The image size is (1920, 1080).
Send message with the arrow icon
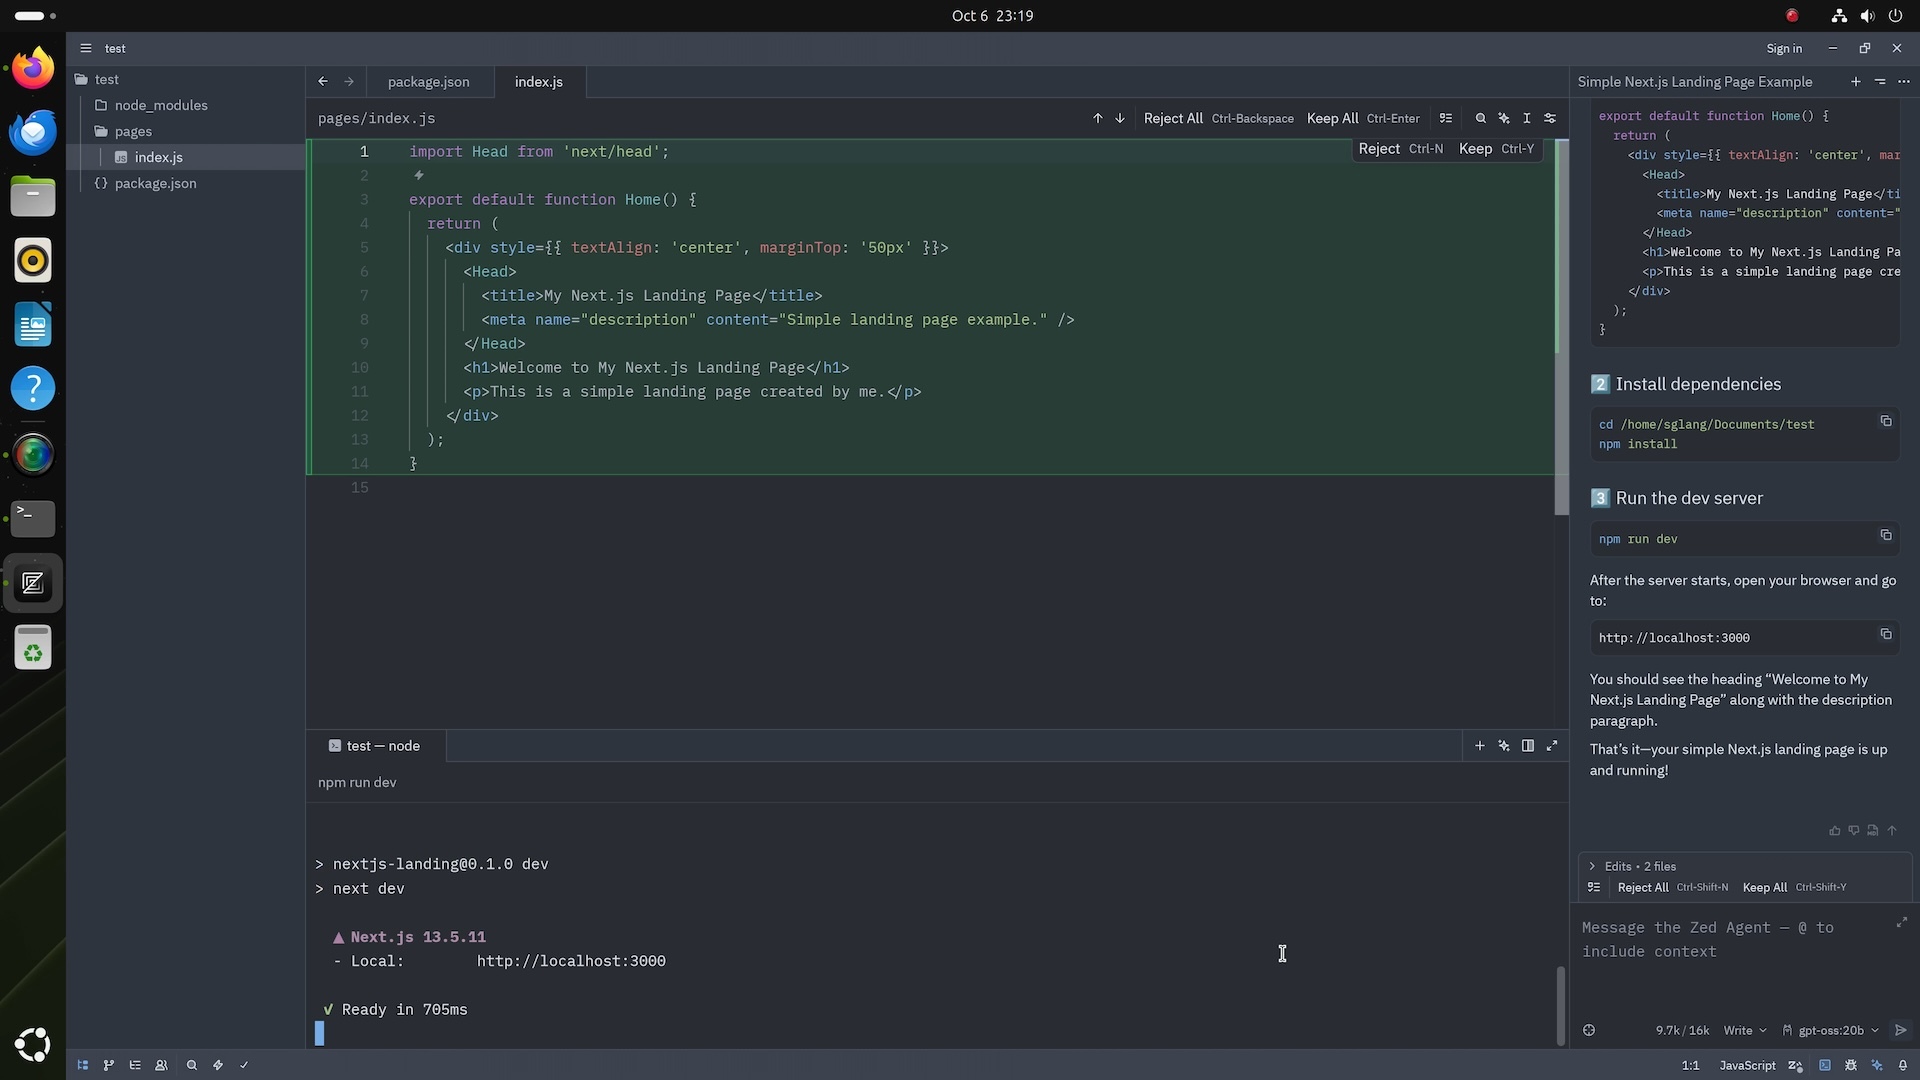tap(1900, 1030)
